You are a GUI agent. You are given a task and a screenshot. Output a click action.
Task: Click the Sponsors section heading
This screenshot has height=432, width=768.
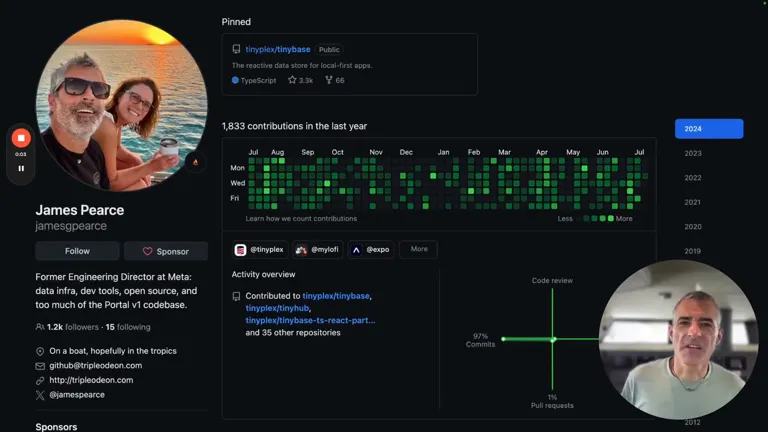[x=56, y=427]
